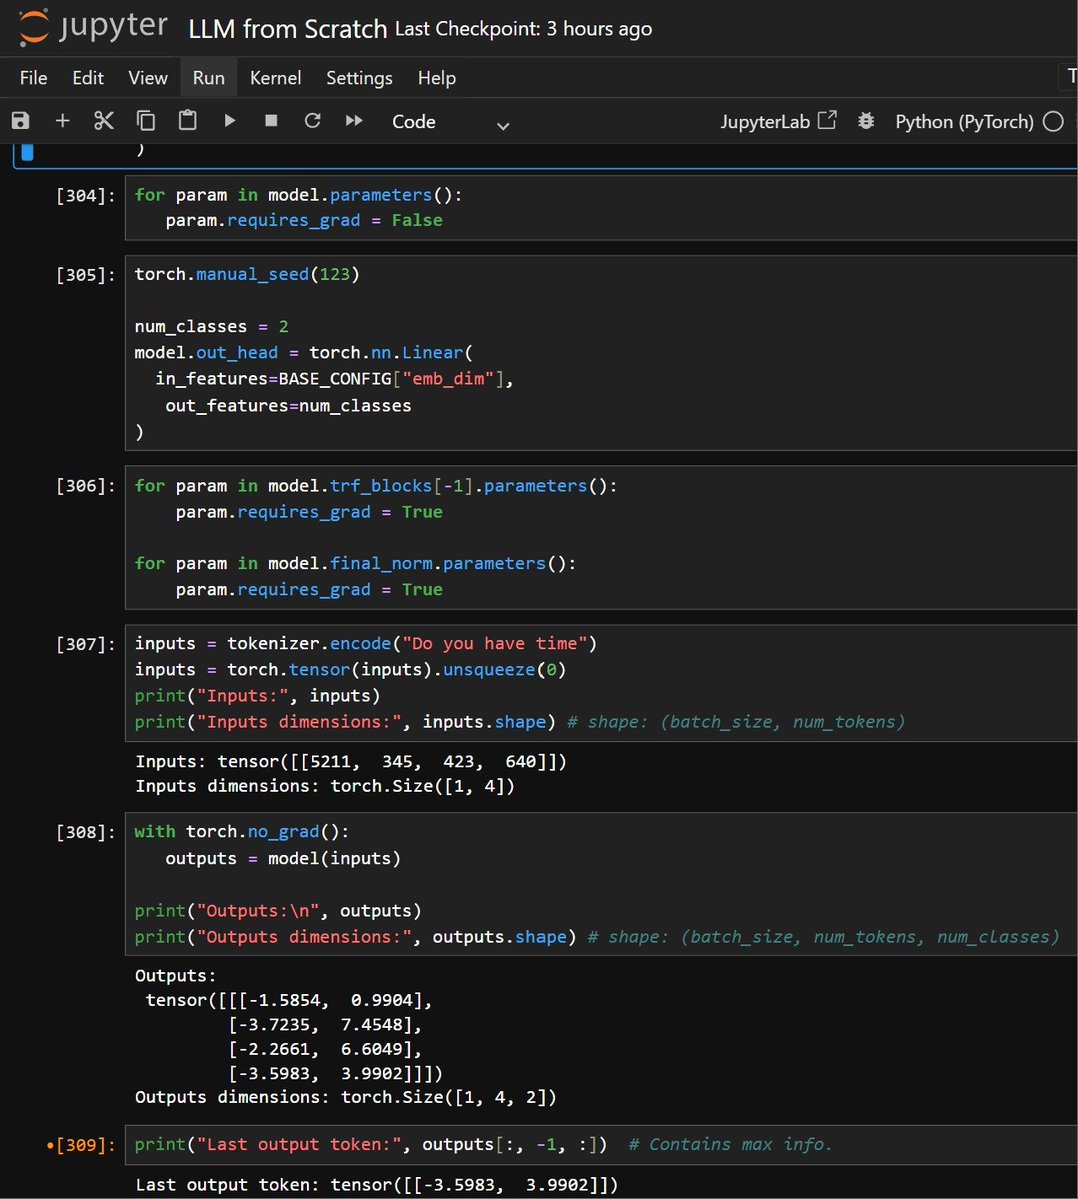
Task: Click the 'Outputs:' output label
Action: pos(175,976)
